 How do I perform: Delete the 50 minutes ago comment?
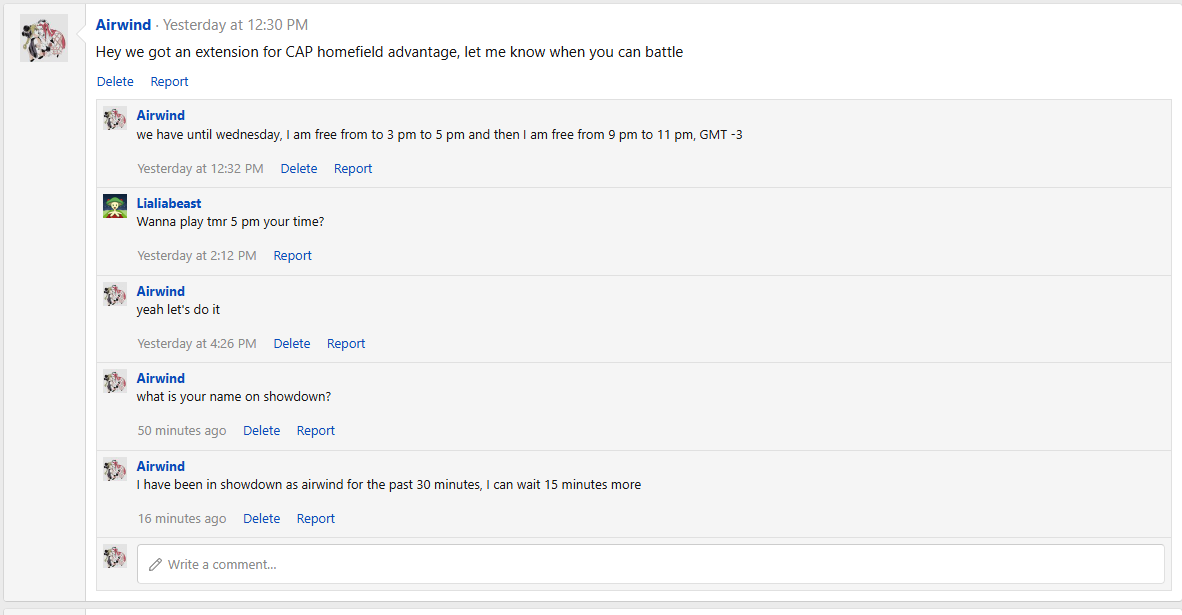(x=261, y=431)
